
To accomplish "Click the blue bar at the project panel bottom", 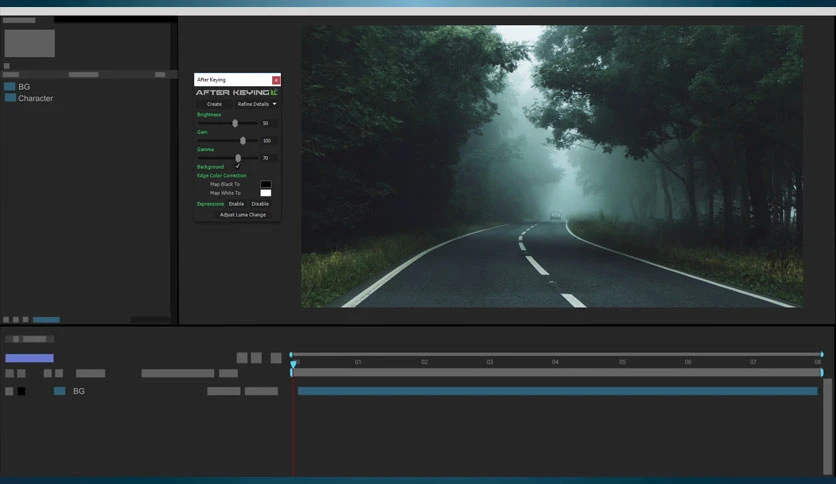I will [x=46, y=320].
